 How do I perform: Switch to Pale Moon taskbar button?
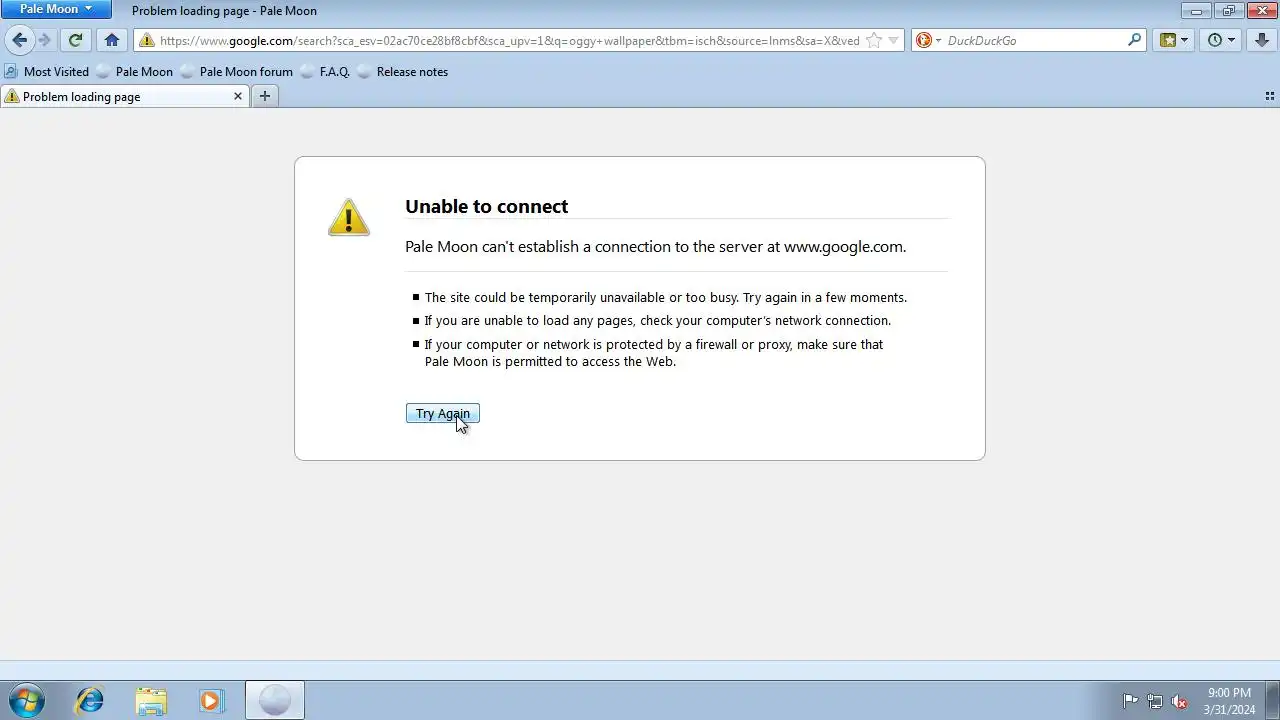point(275,700)
